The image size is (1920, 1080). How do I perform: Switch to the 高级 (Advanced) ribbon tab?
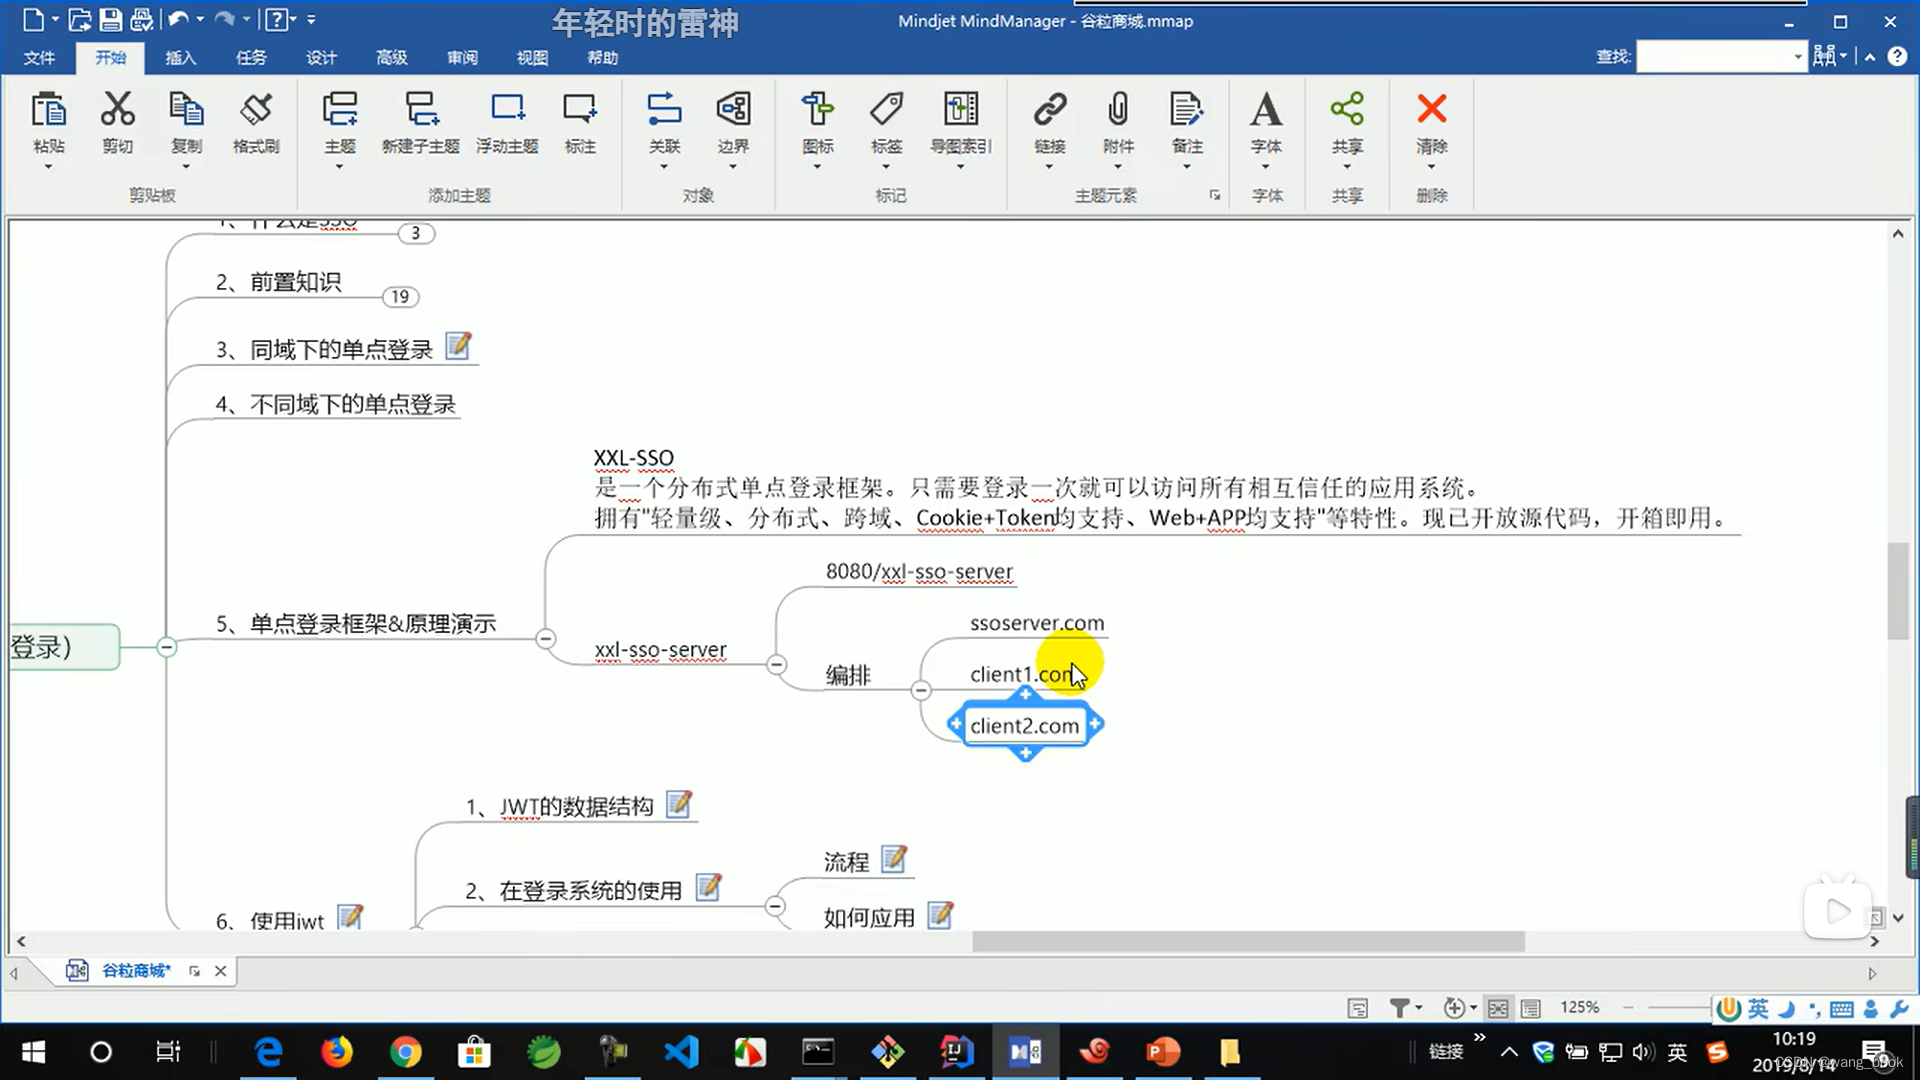[x=391, y=57]
